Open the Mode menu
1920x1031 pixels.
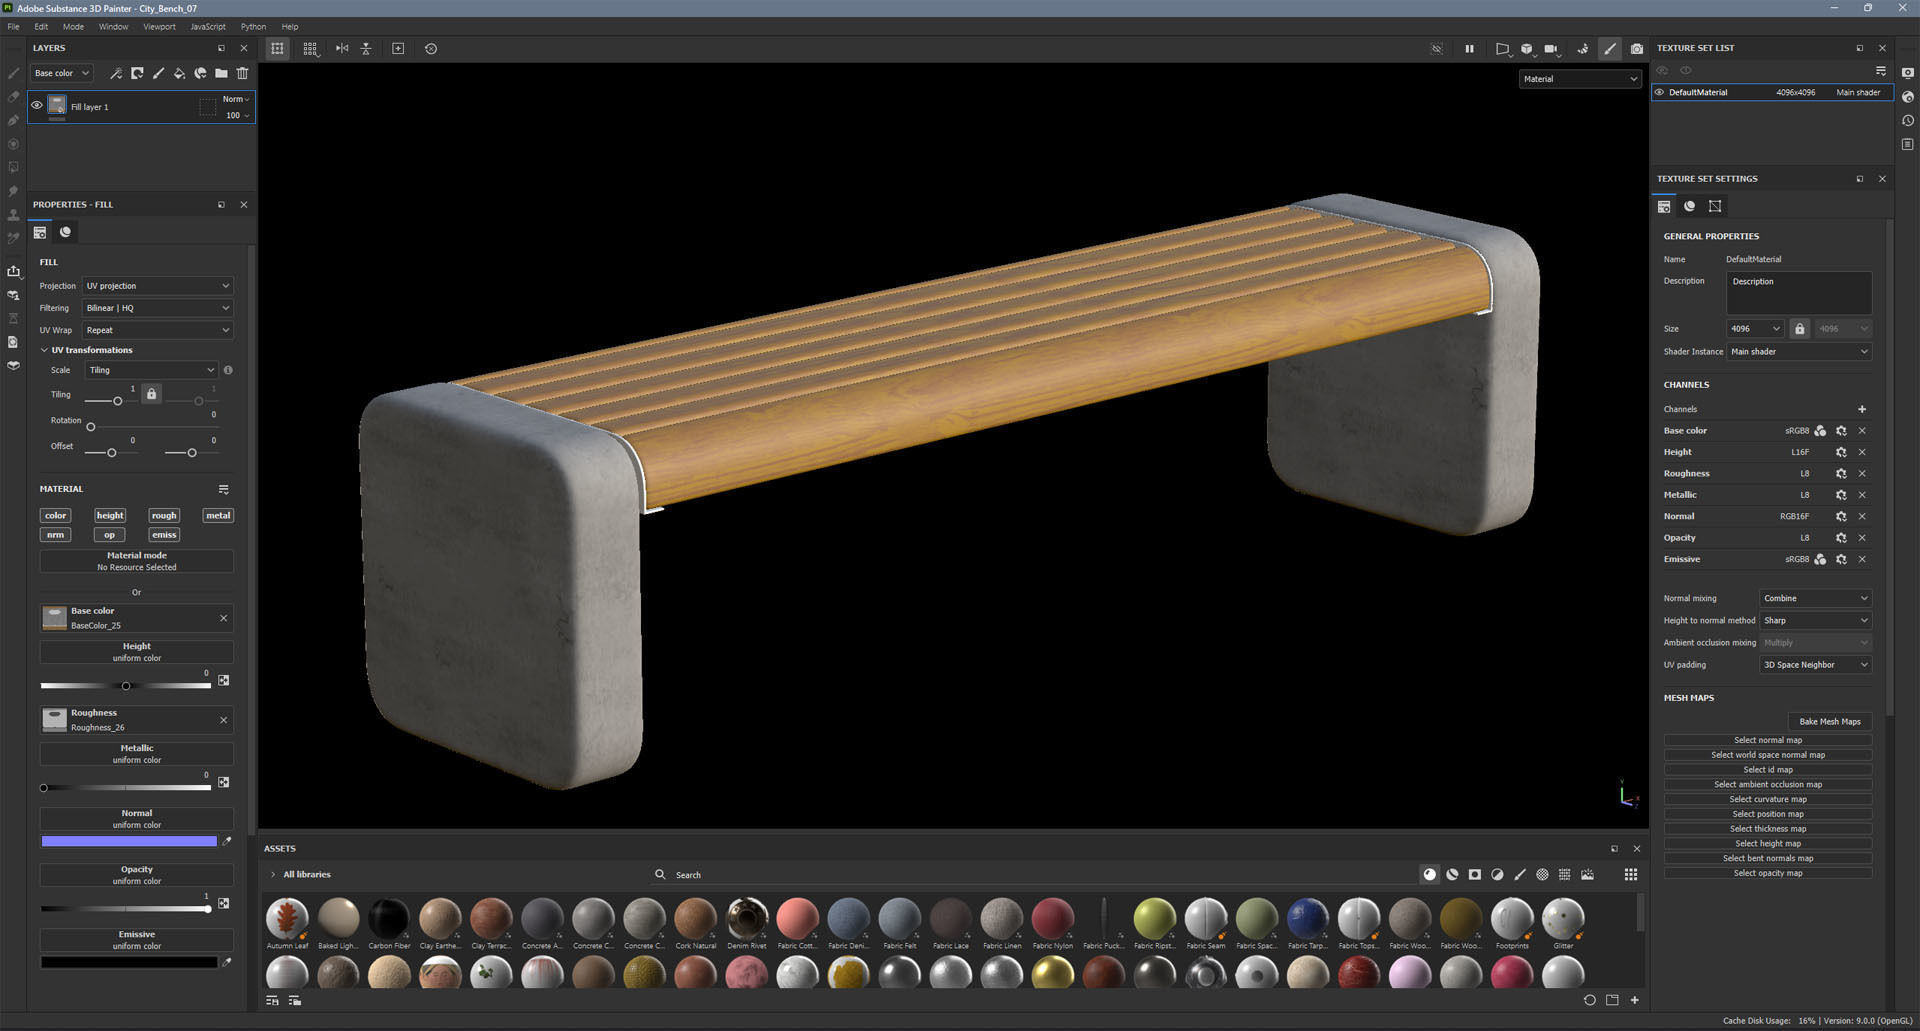click(x=73, y=27)
